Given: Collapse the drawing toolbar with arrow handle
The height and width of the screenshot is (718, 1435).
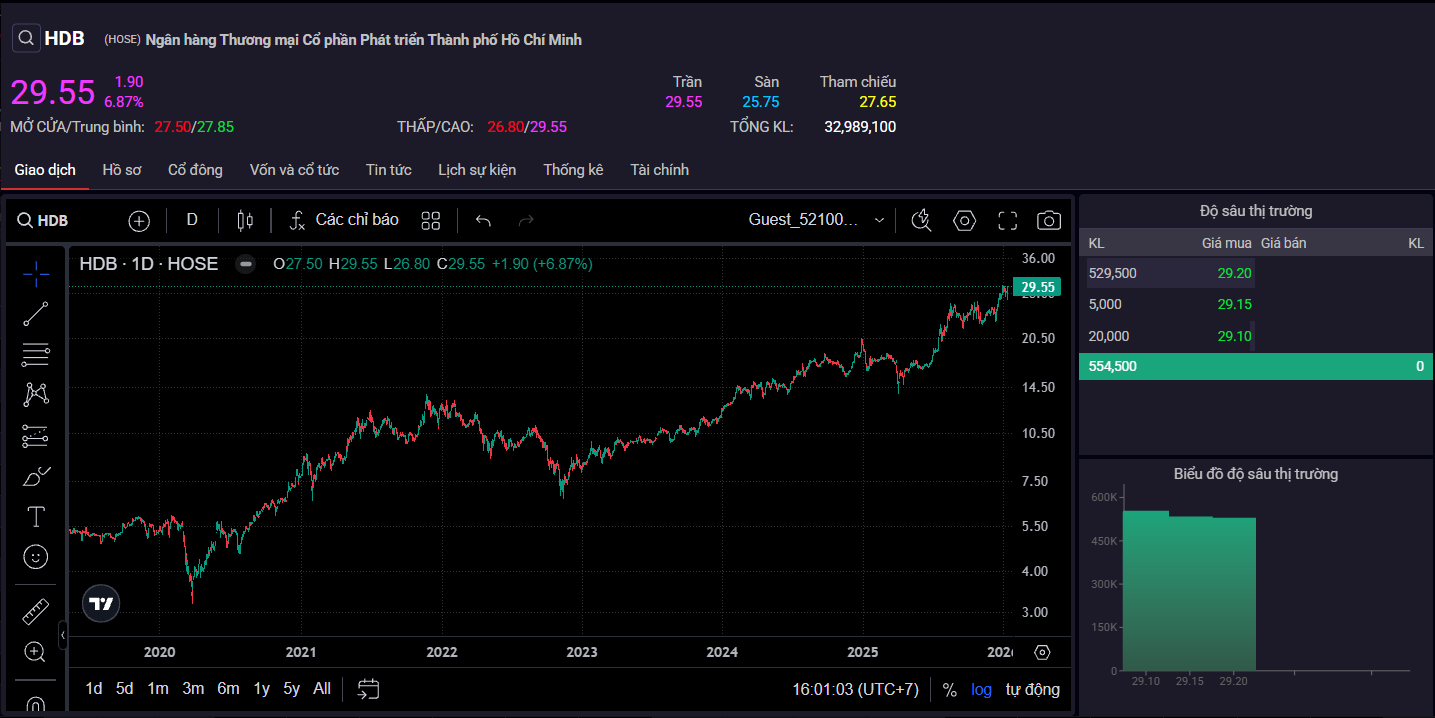Looking at the screenshot, I should (63, 634).
